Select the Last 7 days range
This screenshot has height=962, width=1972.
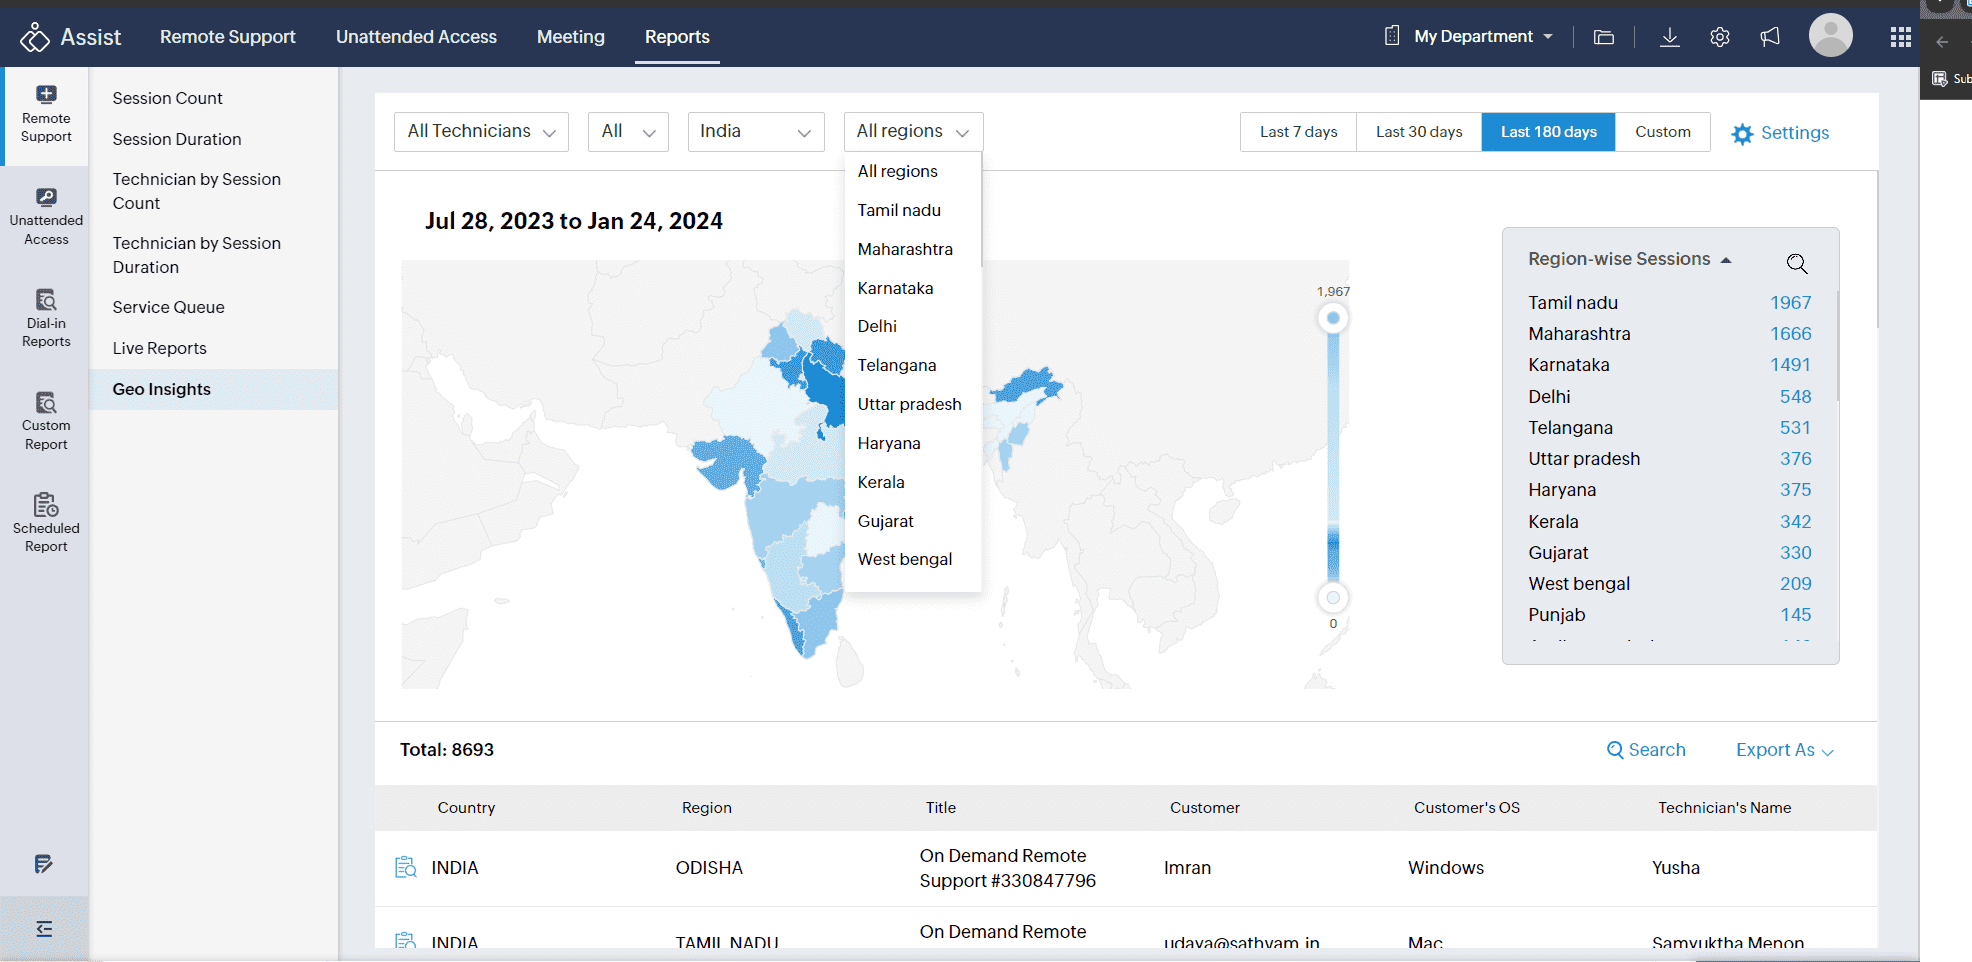pos(1298,132)
